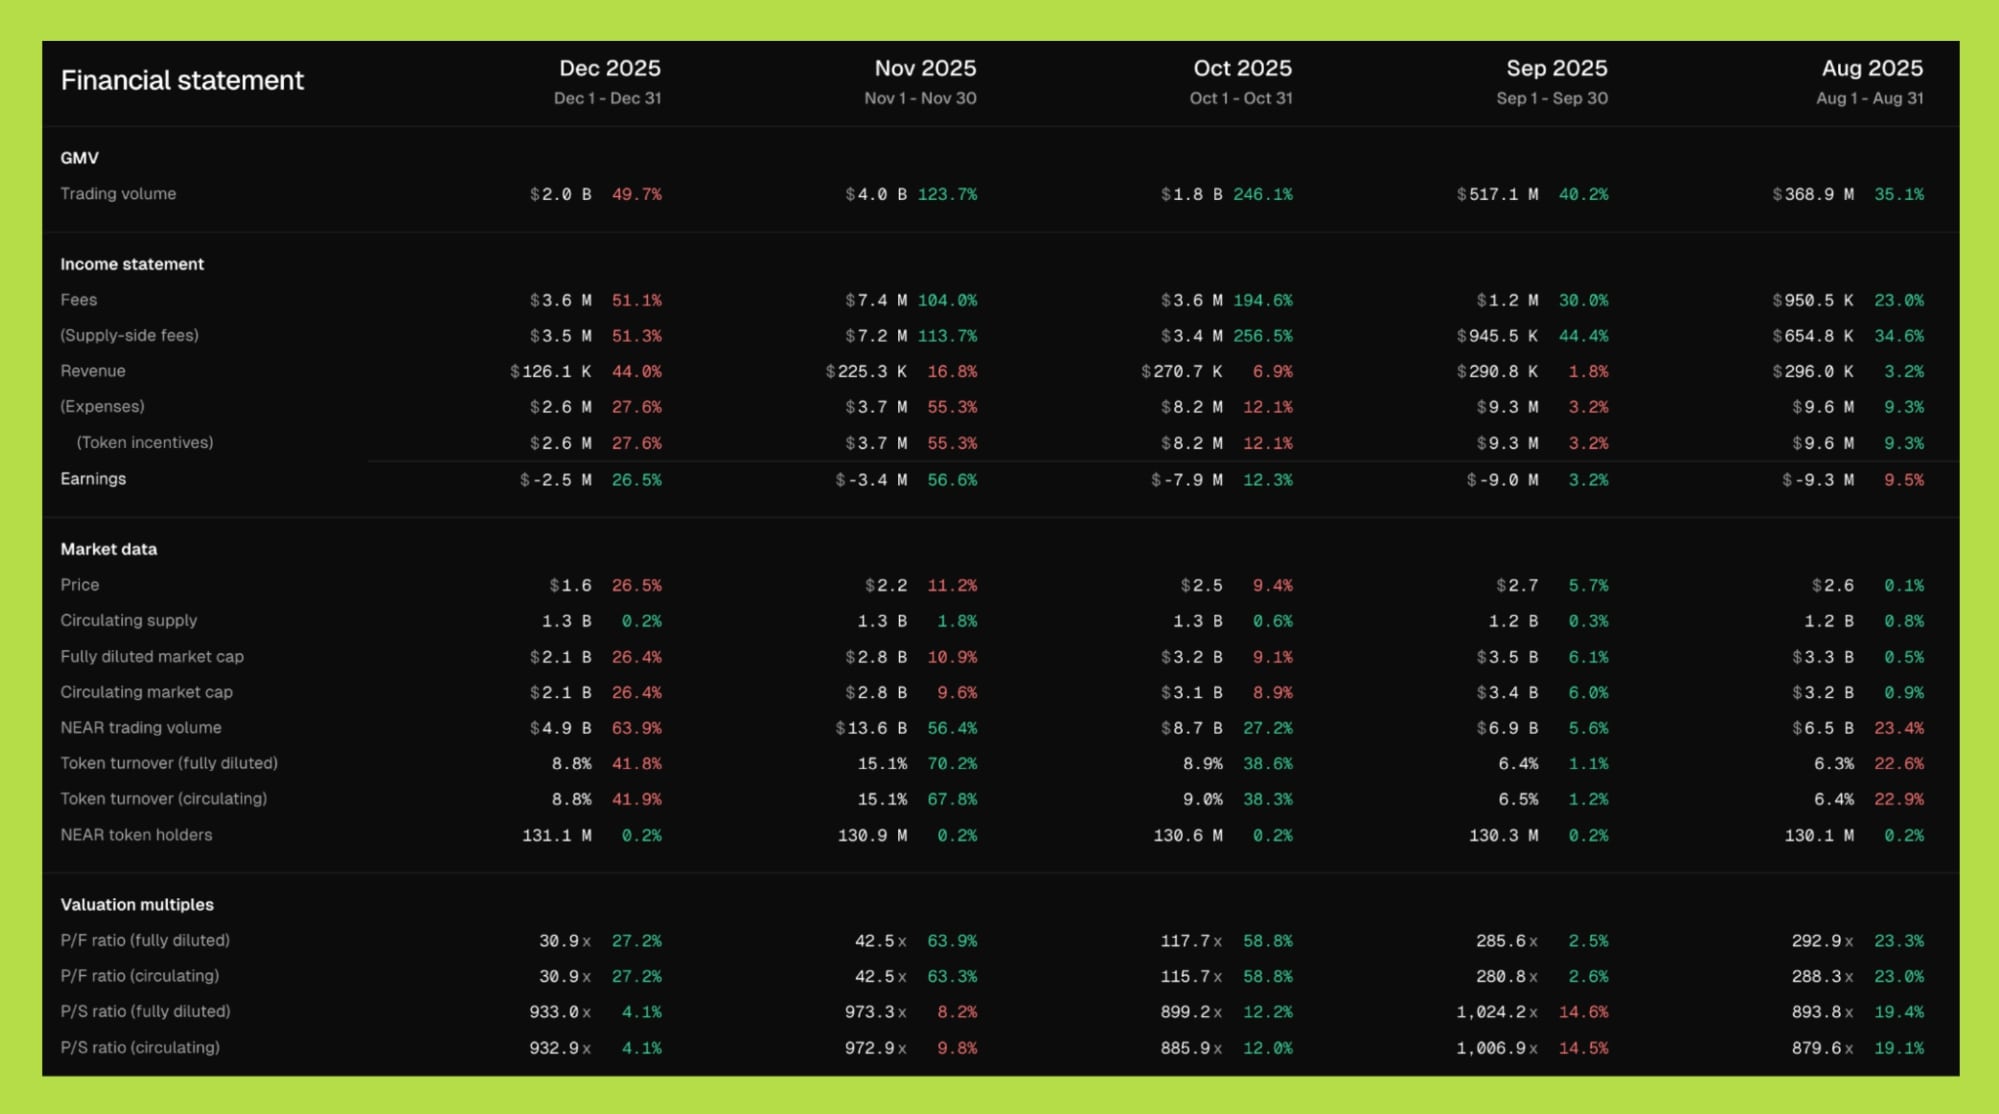The height and width of the screenshot is (1114, 1999).
Task: Click the Dec 2025 column header
Action: [x=609, y=68]
